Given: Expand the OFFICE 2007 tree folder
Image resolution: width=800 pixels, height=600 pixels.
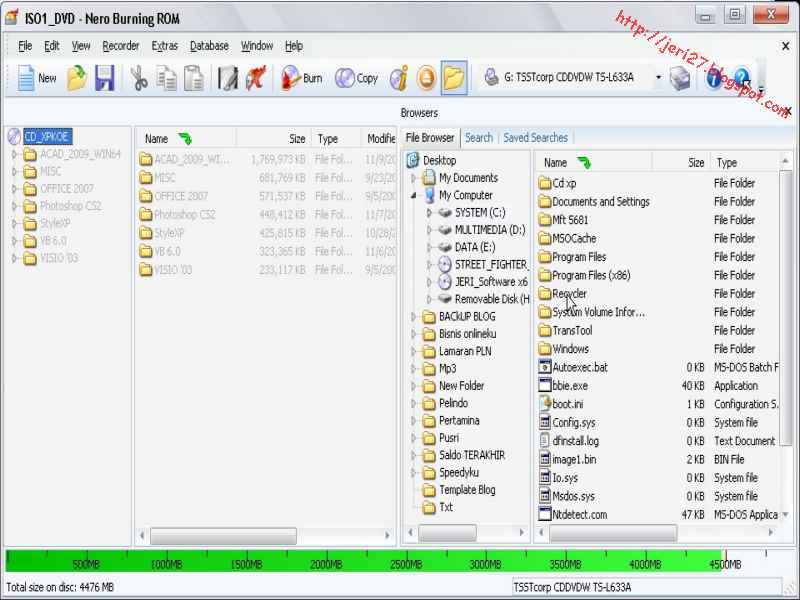Looking at the screenshot, I should click(x=14, y=189).
